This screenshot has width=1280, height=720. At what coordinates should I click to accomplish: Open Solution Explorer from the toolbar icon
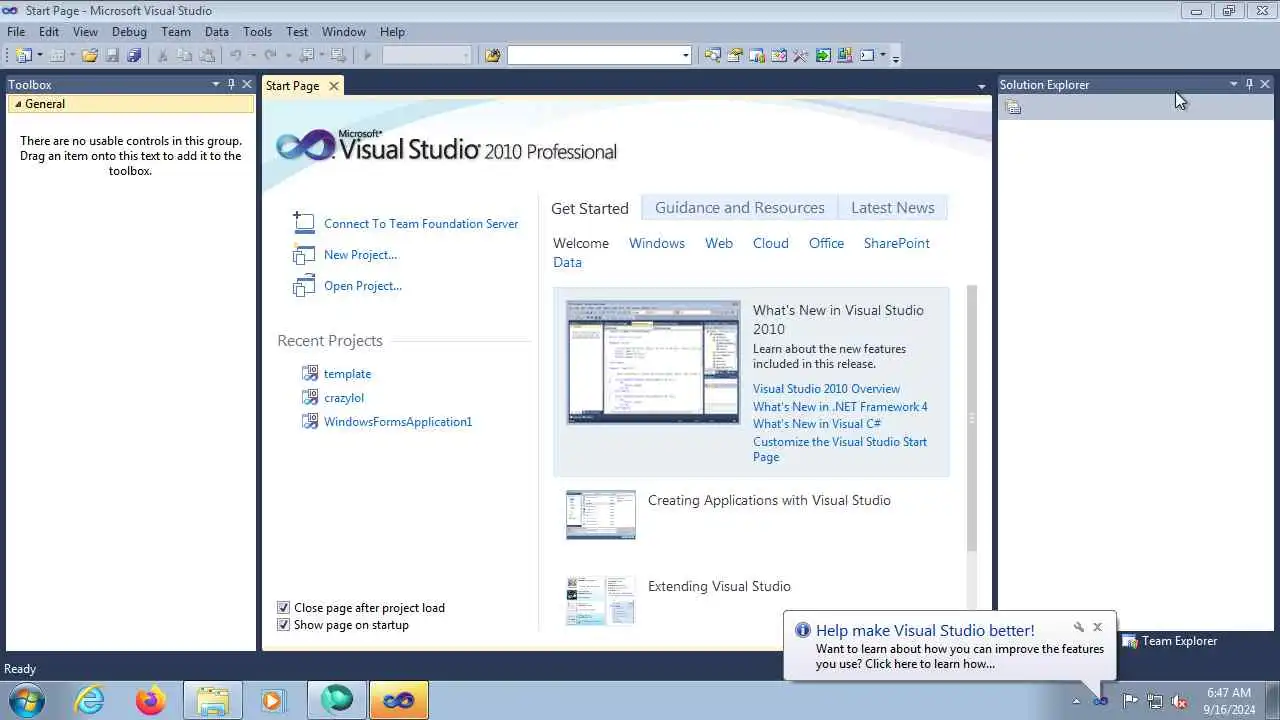coord(712,55)
